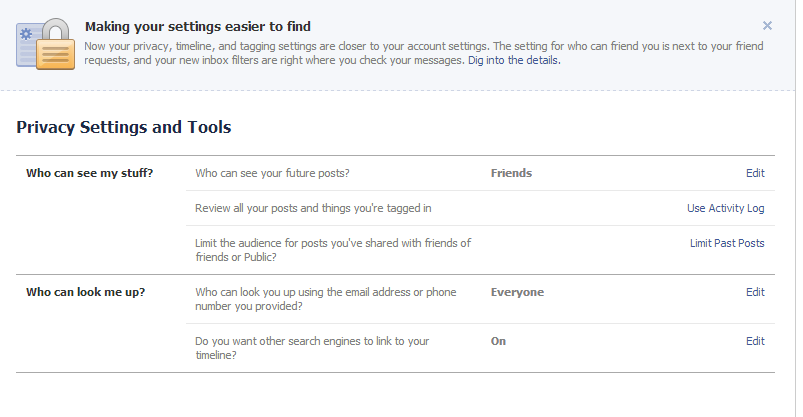The image size is (803, 417).
Task: Click the search engines link question text
Action: [x=312, y=348]
